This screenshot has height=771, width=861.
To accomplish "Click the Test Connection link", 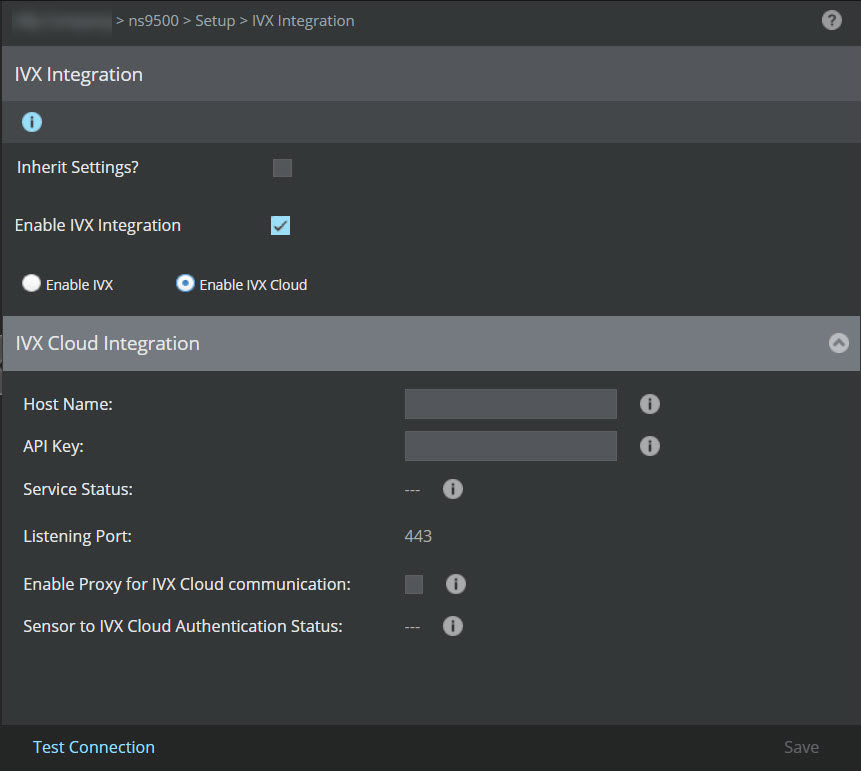I will point(94,747).
